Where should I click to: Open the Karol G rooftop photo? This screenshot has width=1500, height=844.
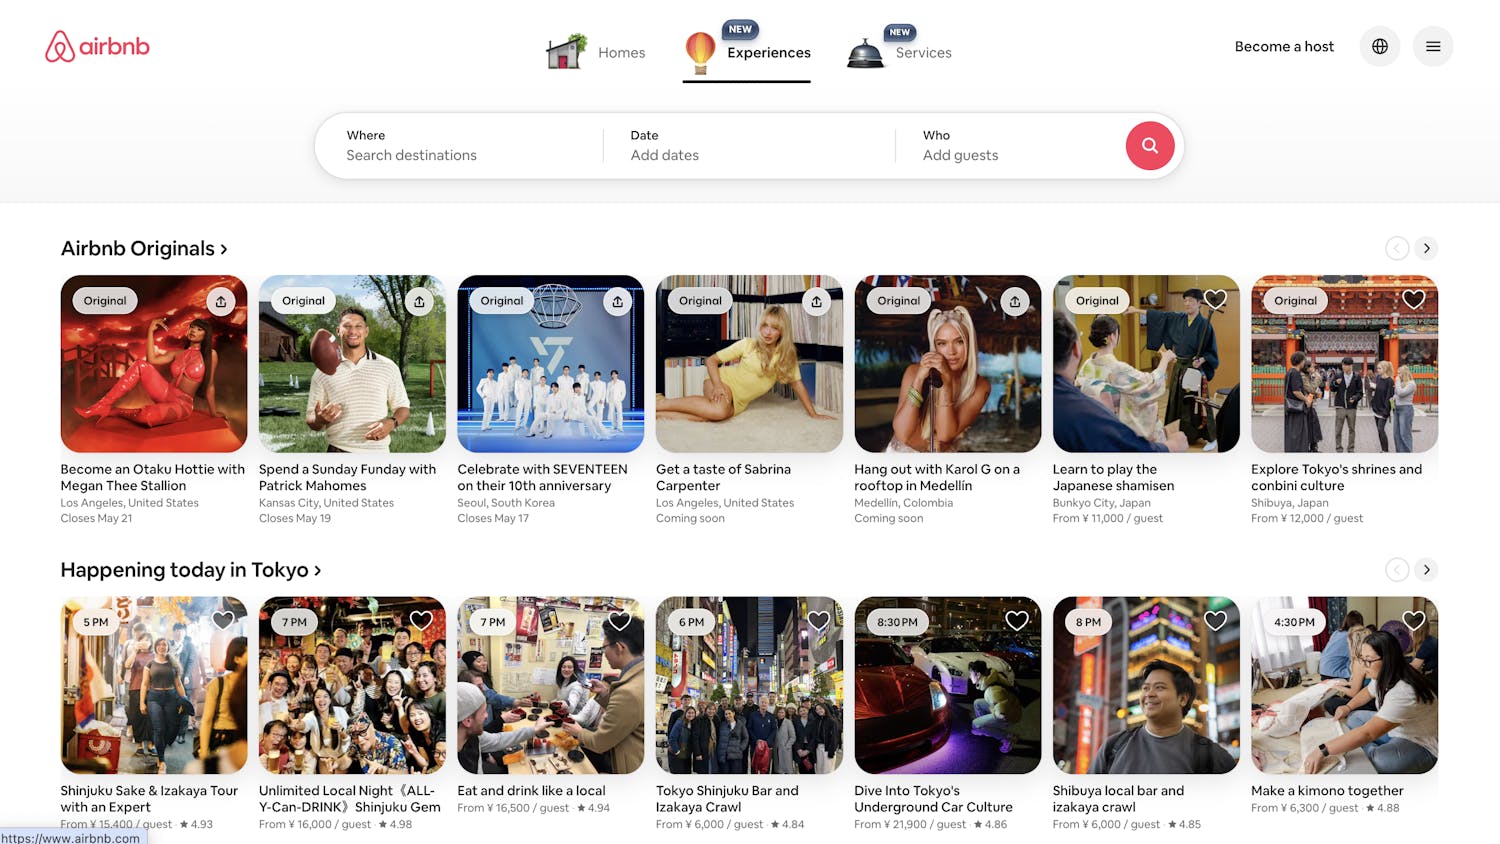pos(948,364)
